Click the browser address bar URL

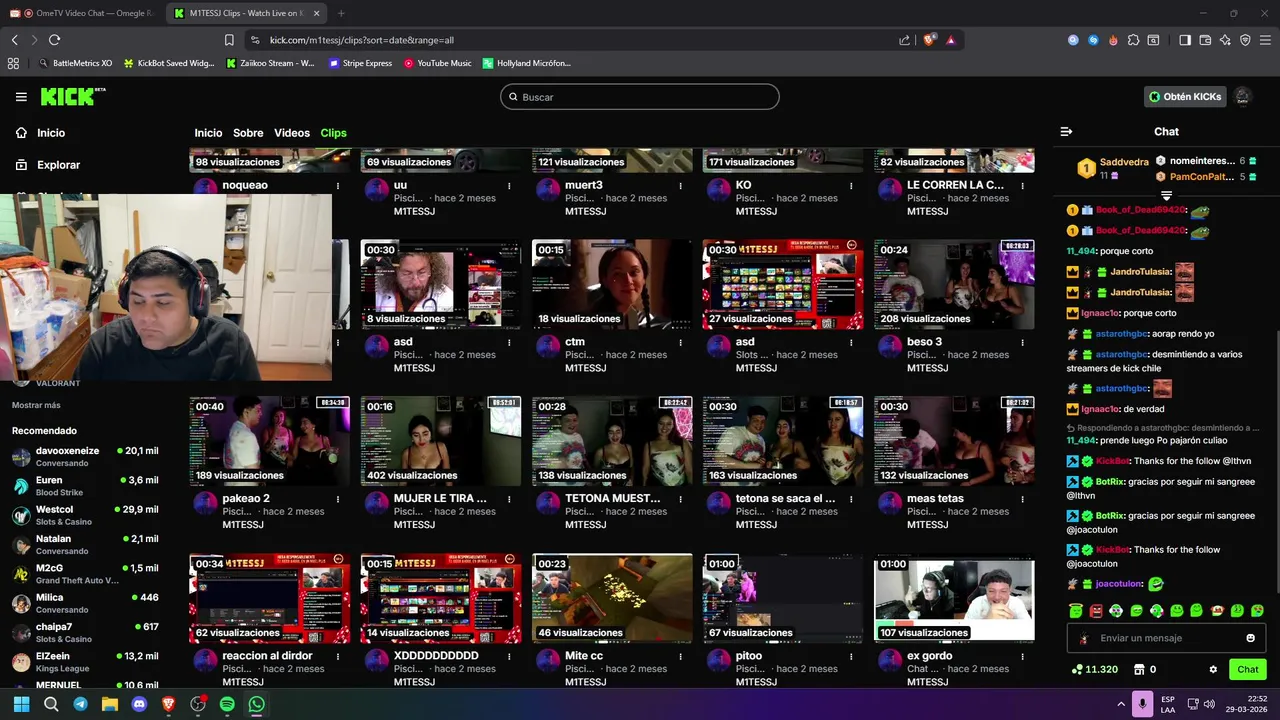pyautogui.click(x=361, y=40)
